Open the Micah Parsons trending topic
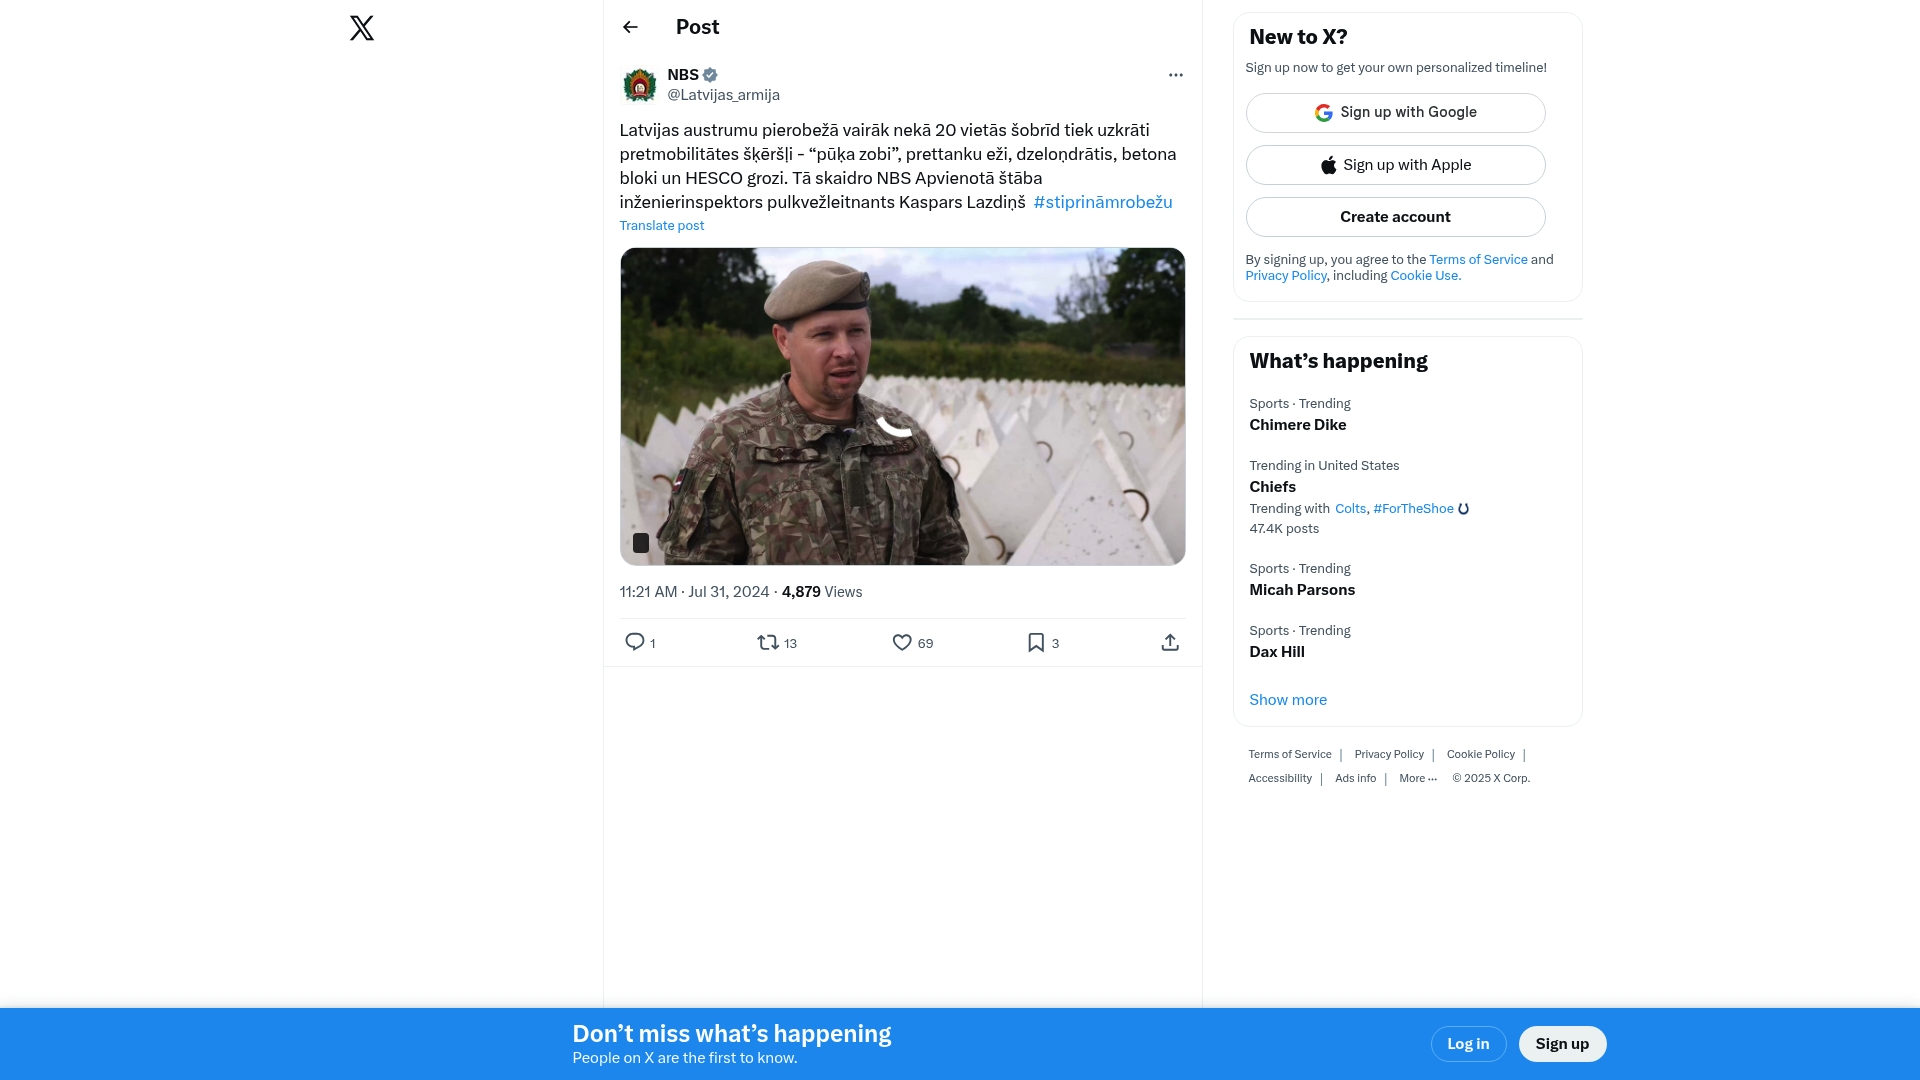The image size is (1920, 1080). coord(1301,590)
